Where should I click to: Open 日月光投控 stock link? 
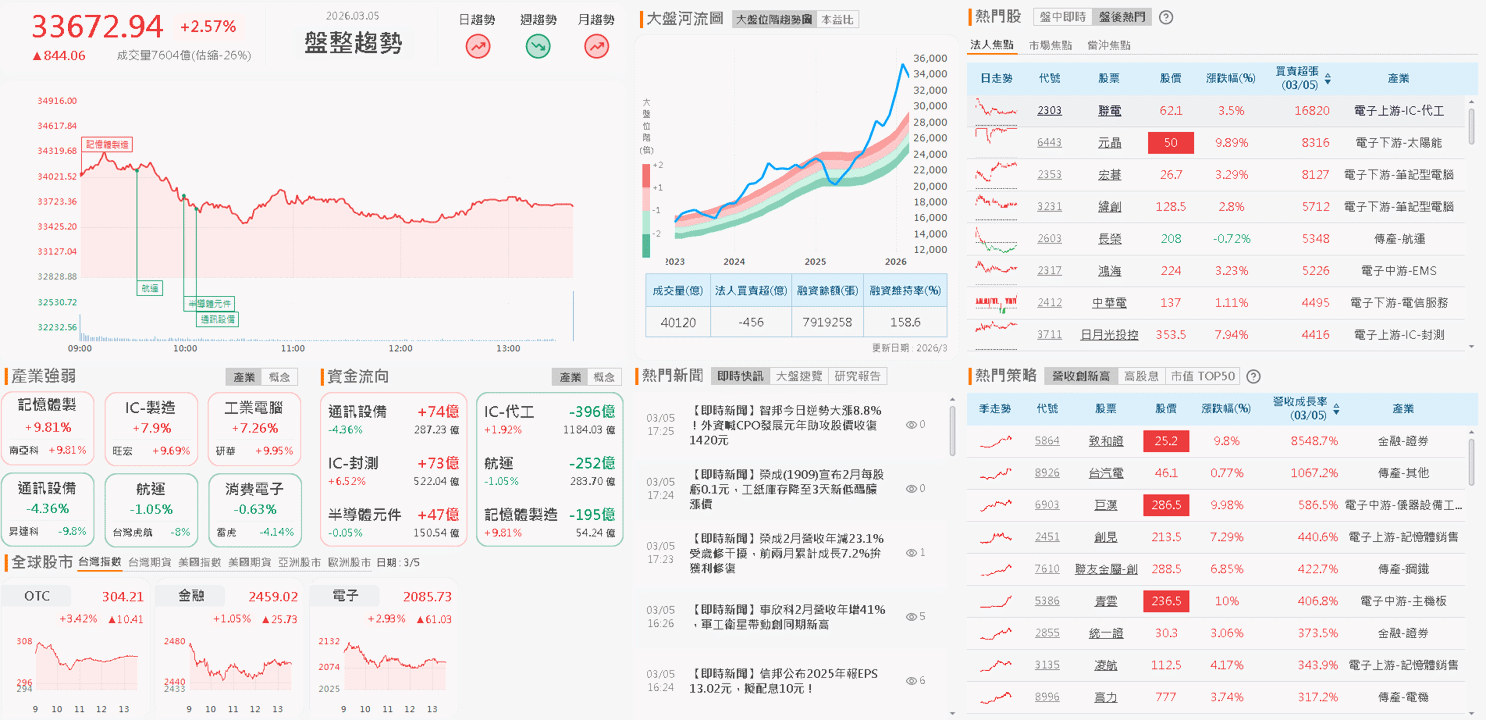[1110, 335]
